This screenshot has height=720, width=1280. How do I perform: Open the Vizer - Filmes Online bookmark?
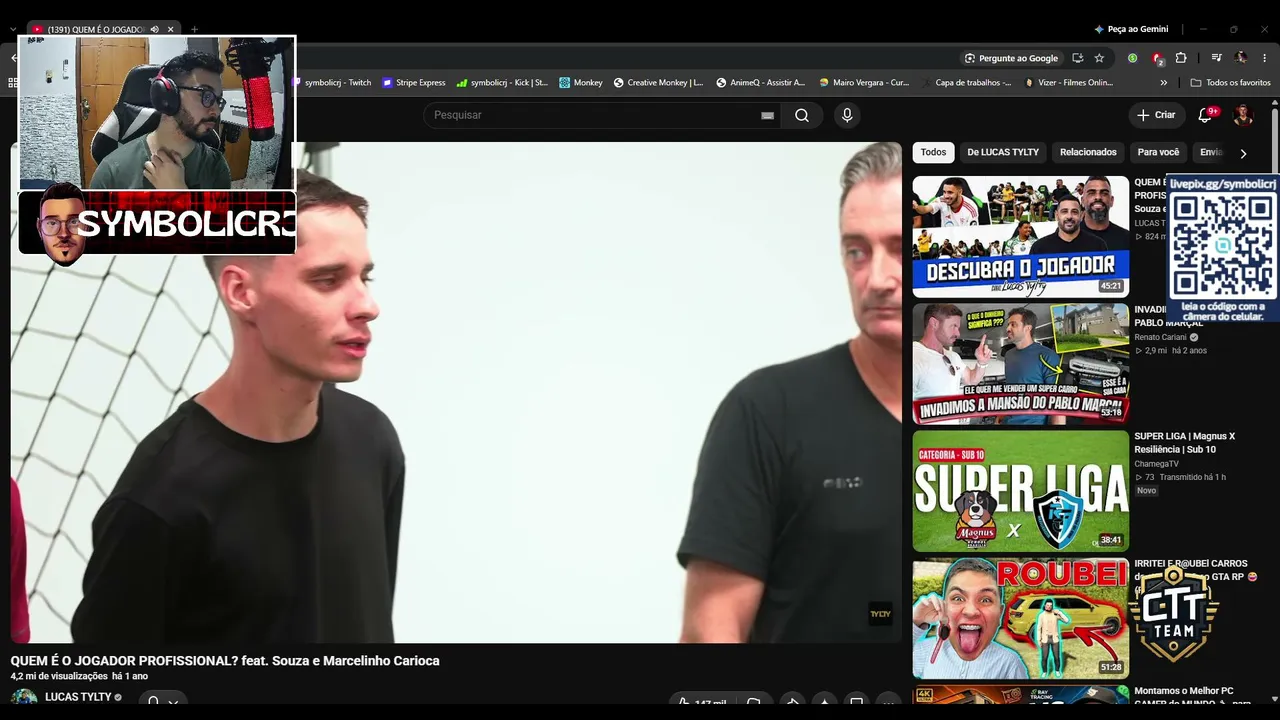(x=1069, y=83)
